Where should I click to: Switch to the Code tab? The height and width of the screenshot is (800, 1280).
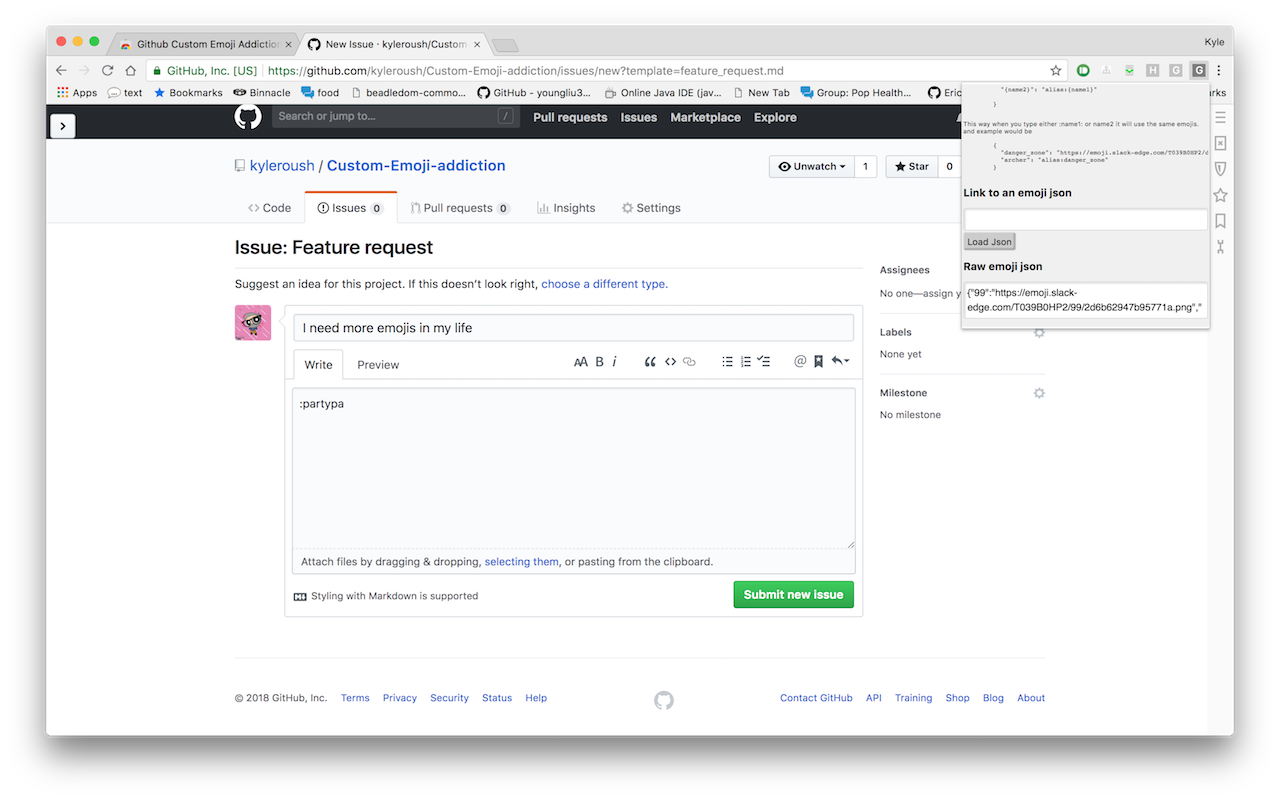(x=270, y=208)
